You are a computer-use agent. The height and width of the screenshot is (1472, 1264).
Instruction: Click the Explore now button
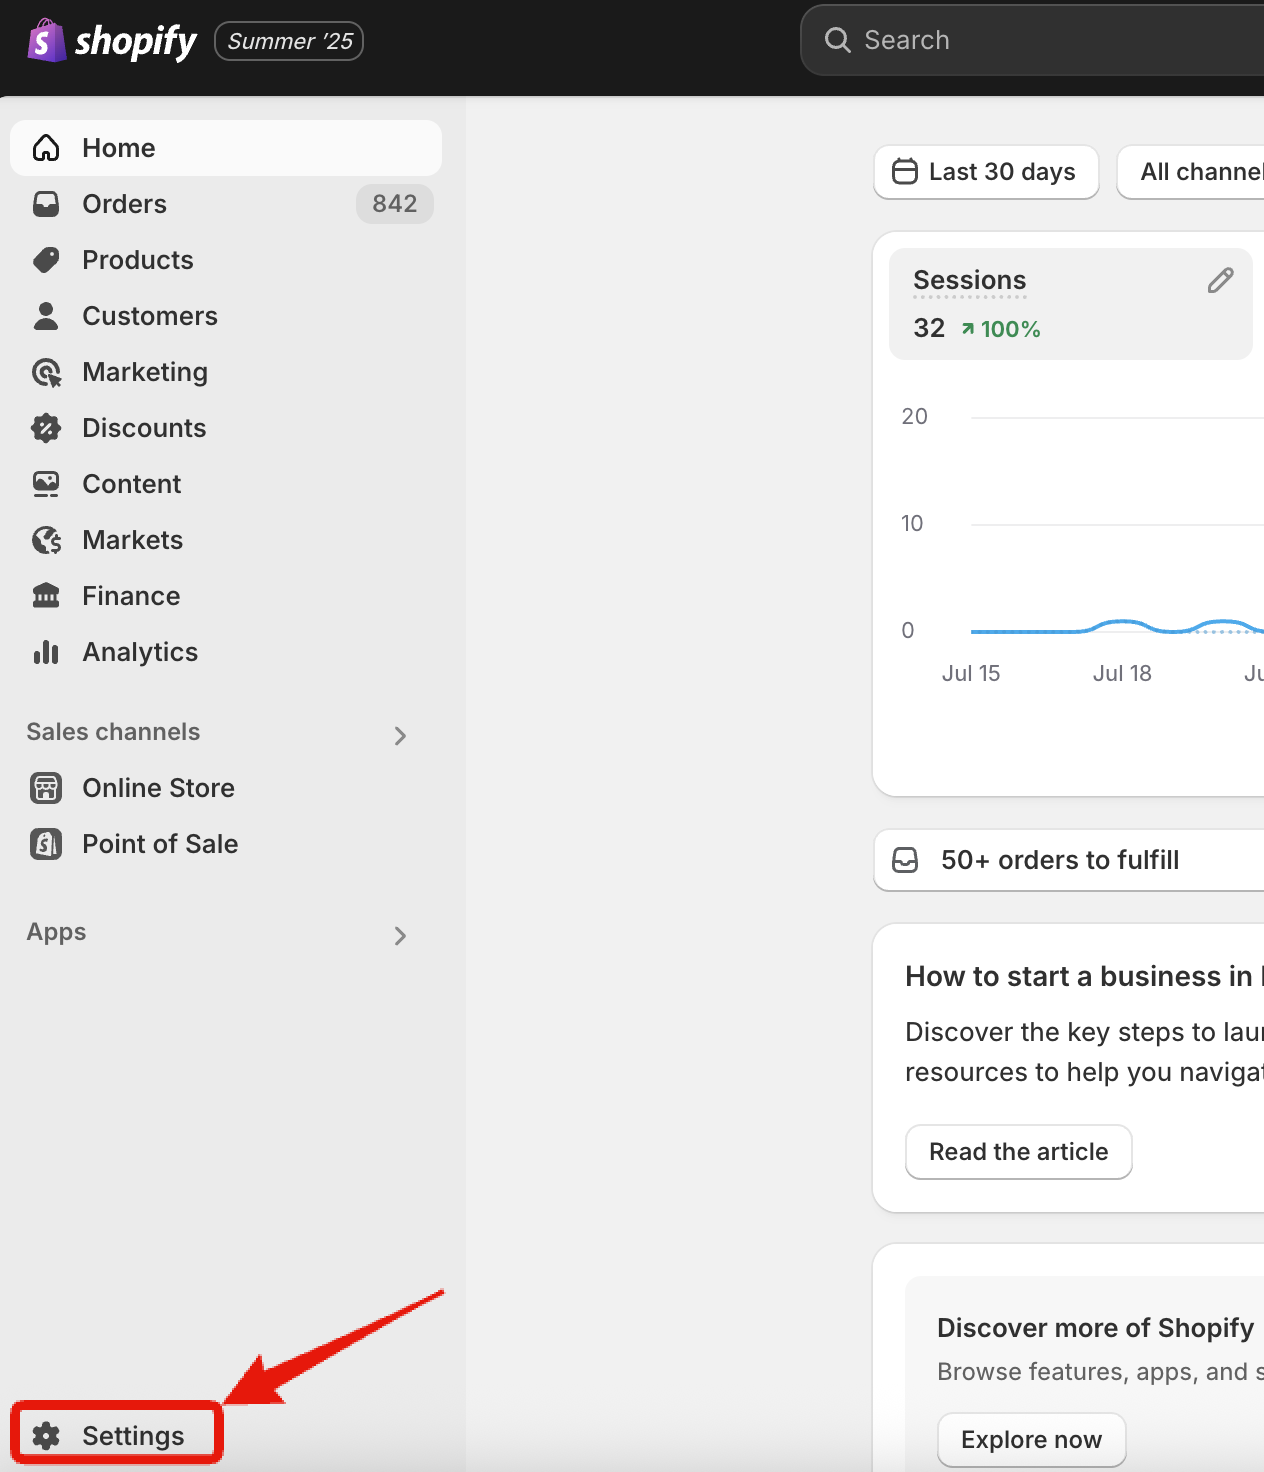pyautogui.click(x=1031, y=1440)
